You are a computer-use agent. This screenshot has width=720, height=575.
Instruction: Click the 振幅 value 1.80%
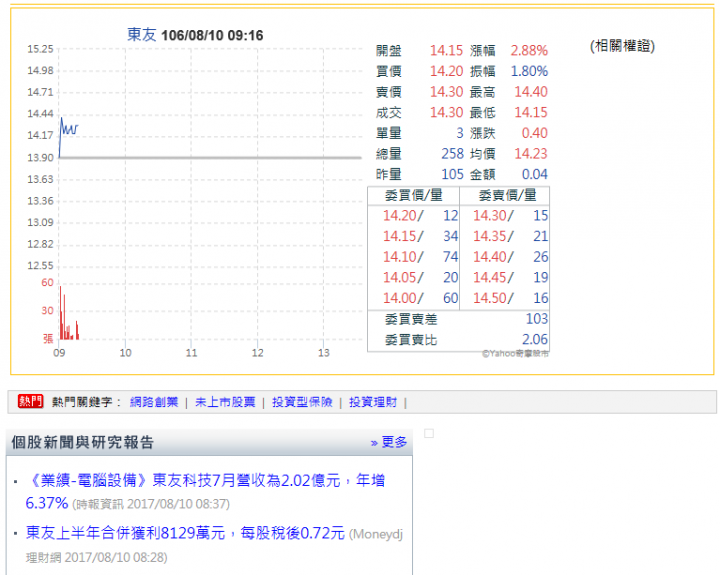pos(529,71)
